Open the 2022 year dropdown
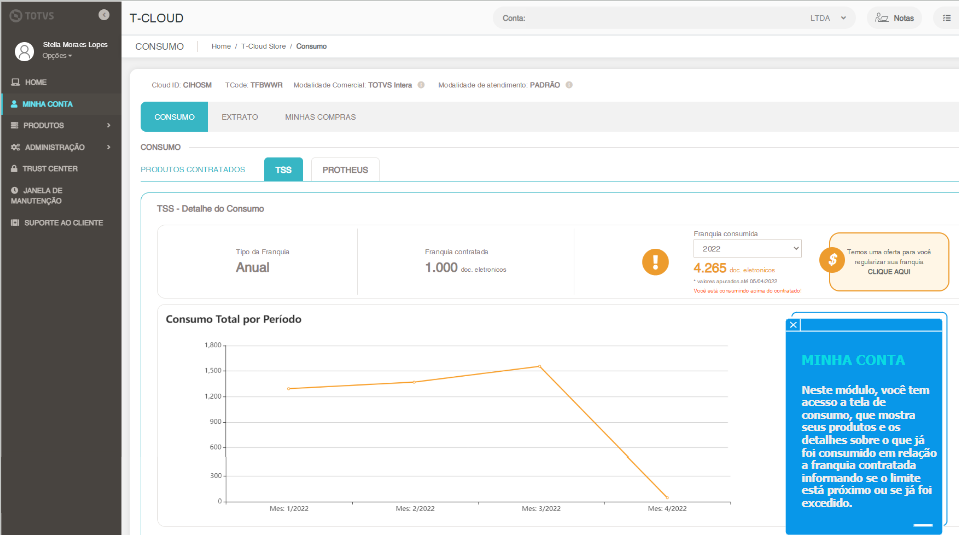959x535 pixels. [x=747, y=249]
